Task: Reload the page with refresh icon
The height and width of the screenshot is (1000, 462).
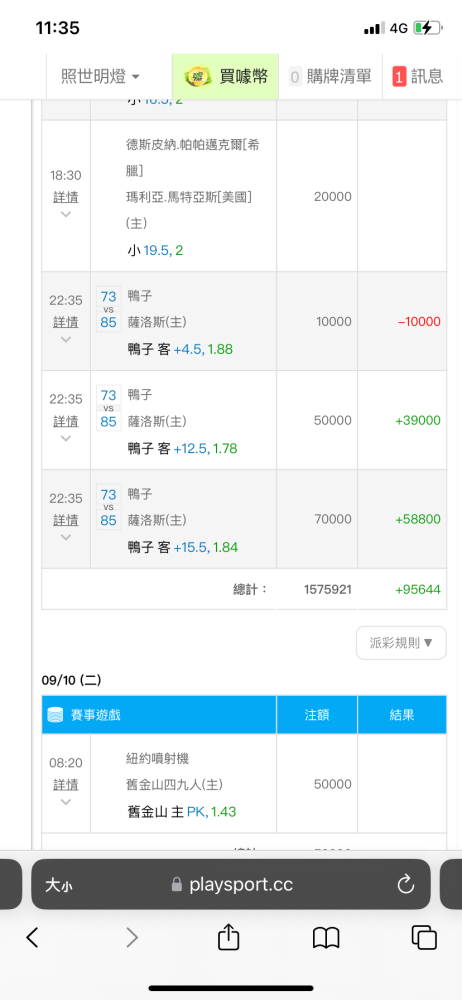Action: [406, 884]
